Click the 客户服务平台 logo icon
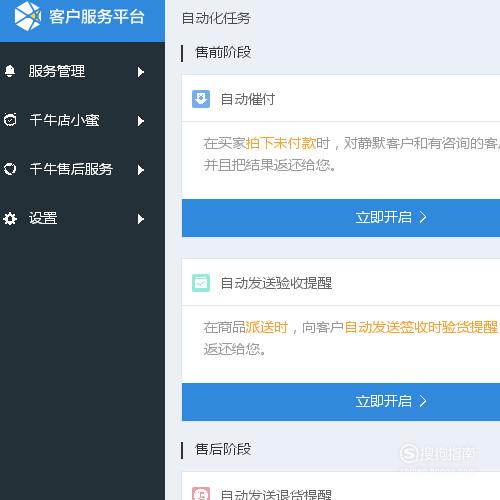This screenshot has height=500, width=500. [28, 16]
